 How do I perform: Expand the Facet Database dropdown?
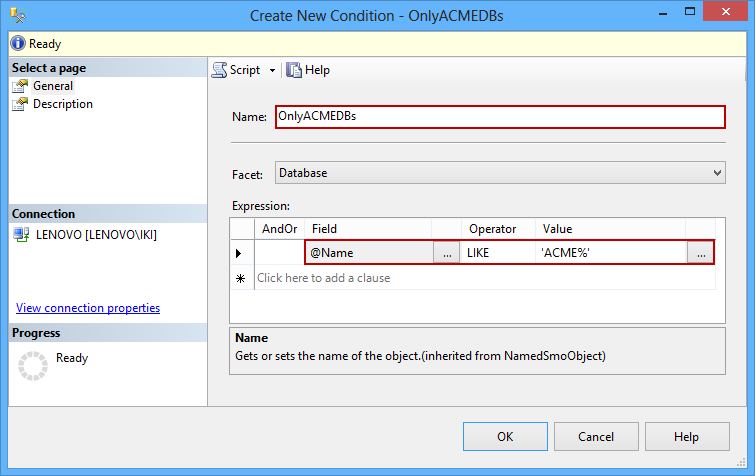(x=716, y=173)
